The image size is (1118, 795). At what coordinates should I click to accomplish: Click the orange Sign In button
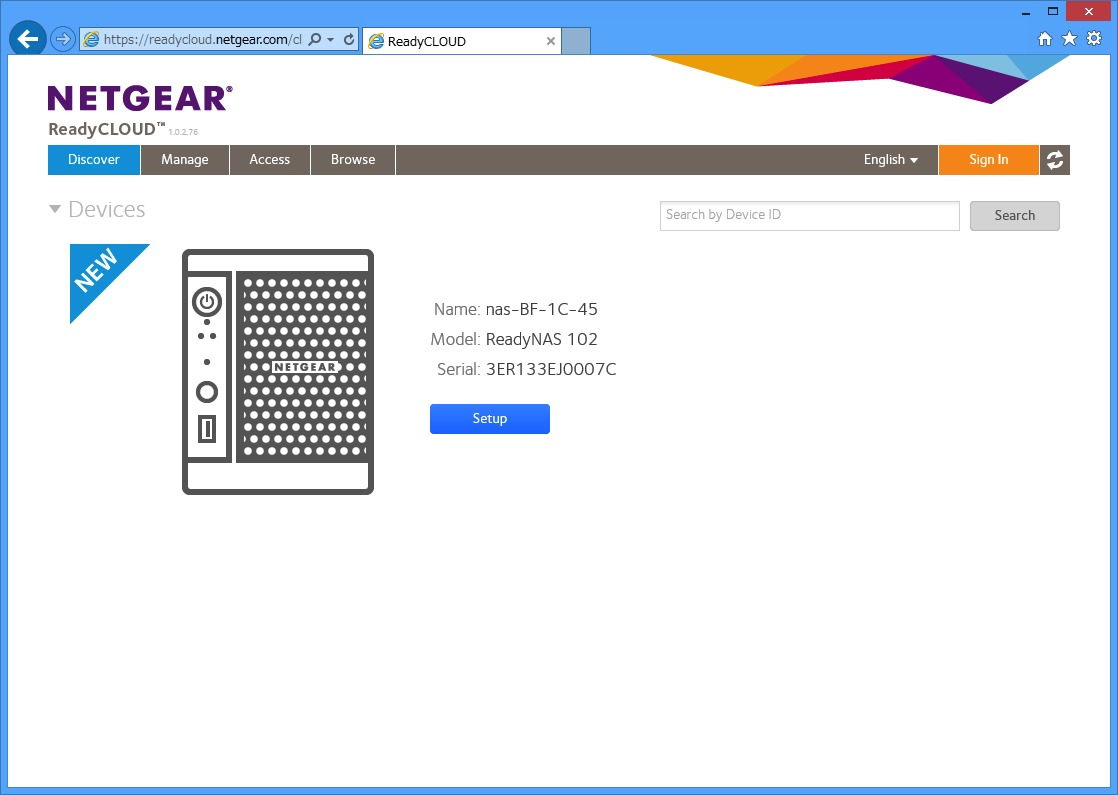[988, 160]
